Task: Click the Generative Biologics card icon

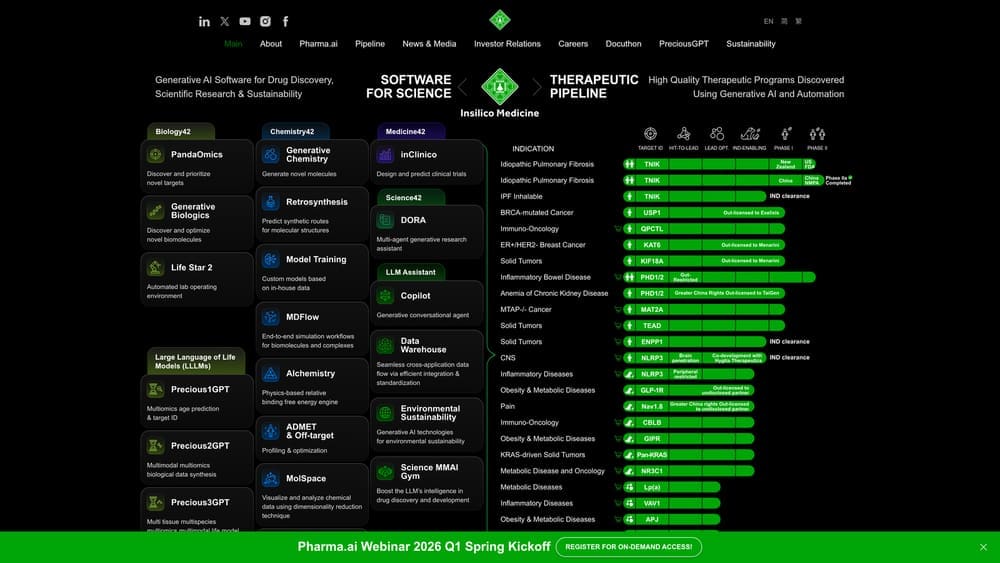Action: tap(156, 211)
